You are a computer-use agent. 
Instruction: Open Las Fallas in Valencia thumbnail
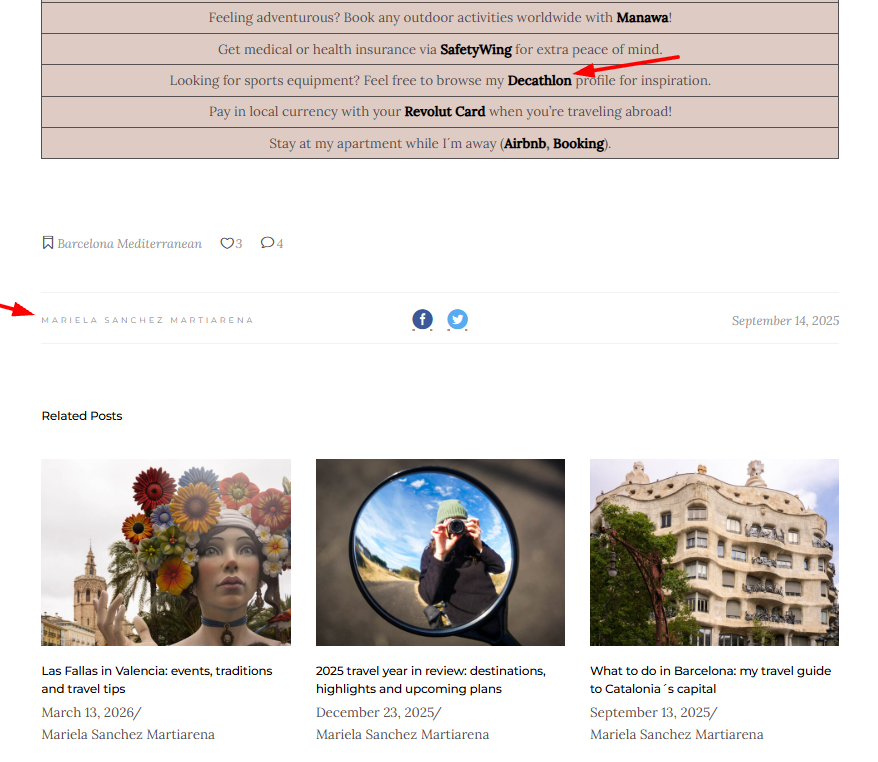166,552
